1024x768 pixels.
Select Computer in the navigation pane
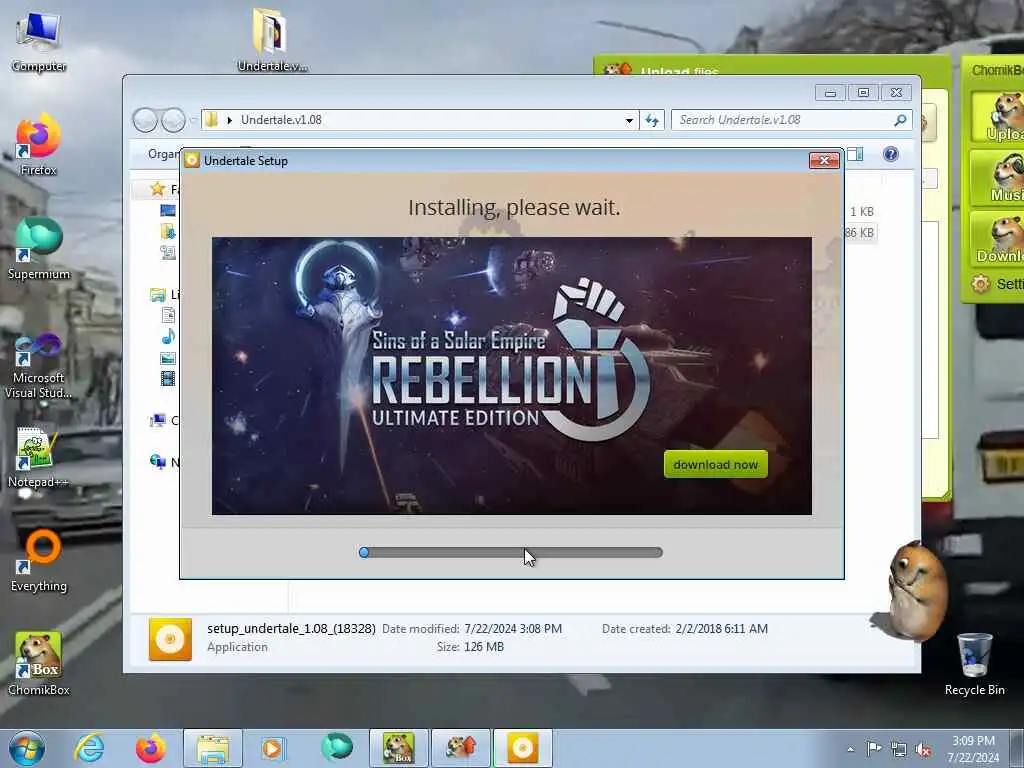pyautogui.click(x=164, y=421)
